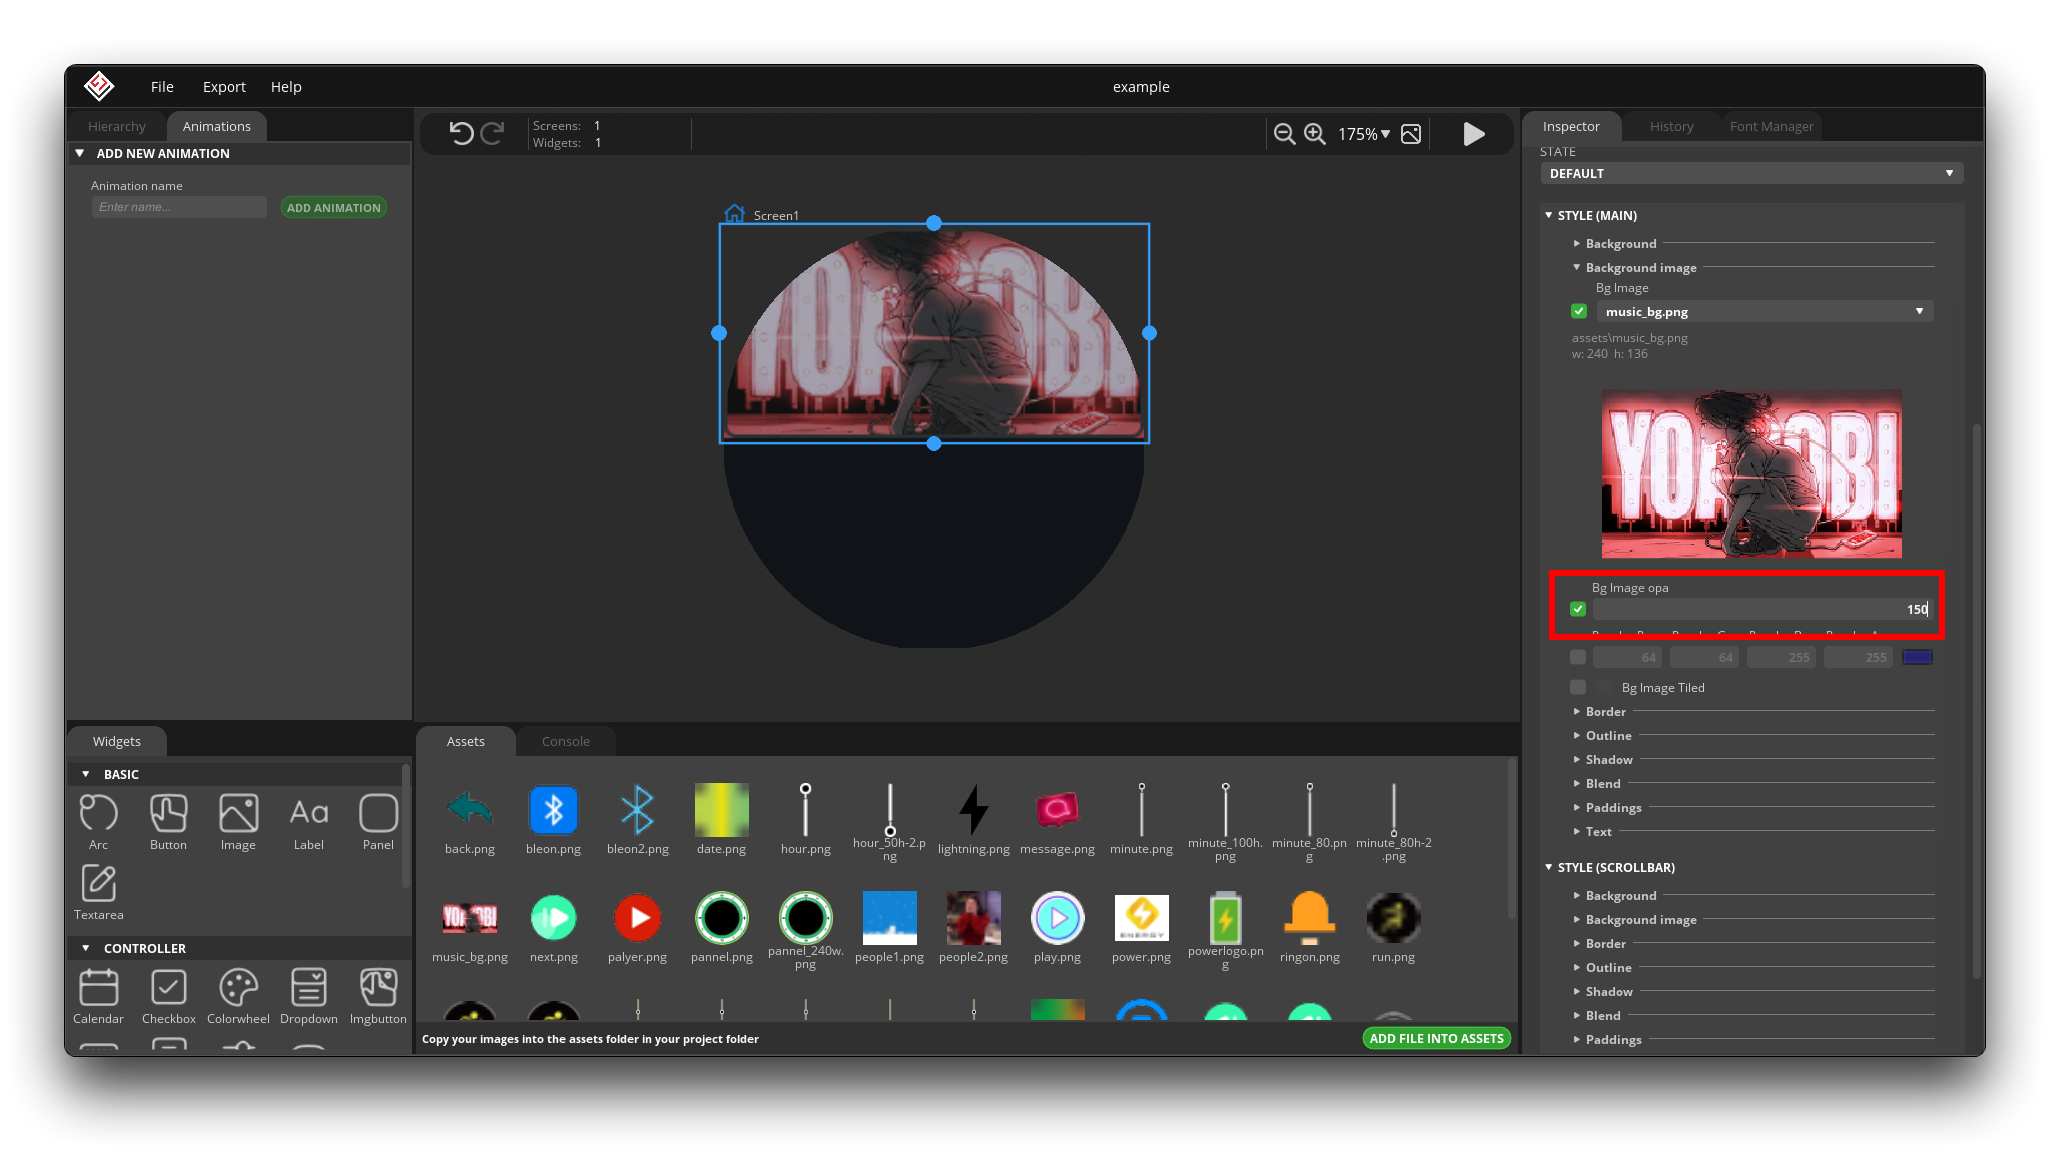The width and height of the screenshot is (2050, 1153).
Task: Select the Textarea widget
Action: 98,892
